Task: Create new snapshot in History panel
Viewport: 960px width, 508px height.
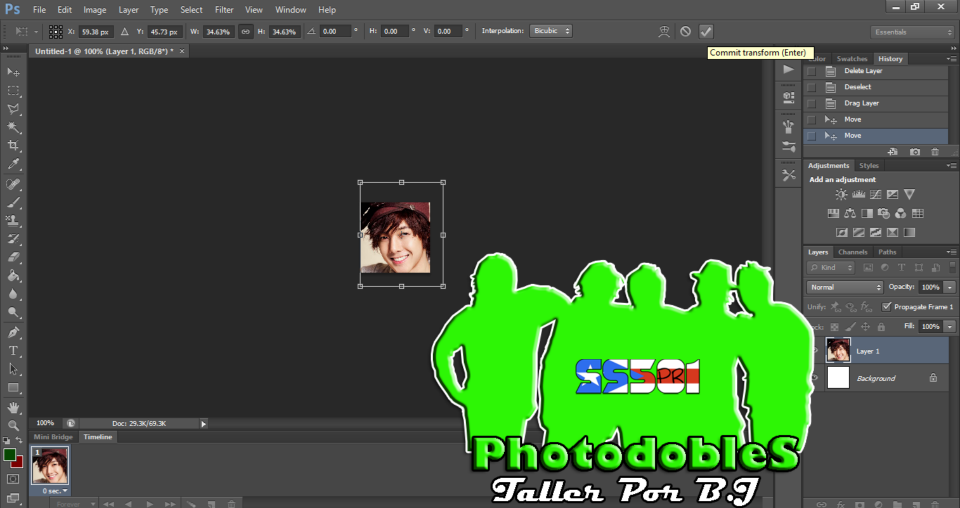Action: tap(915, 152)
